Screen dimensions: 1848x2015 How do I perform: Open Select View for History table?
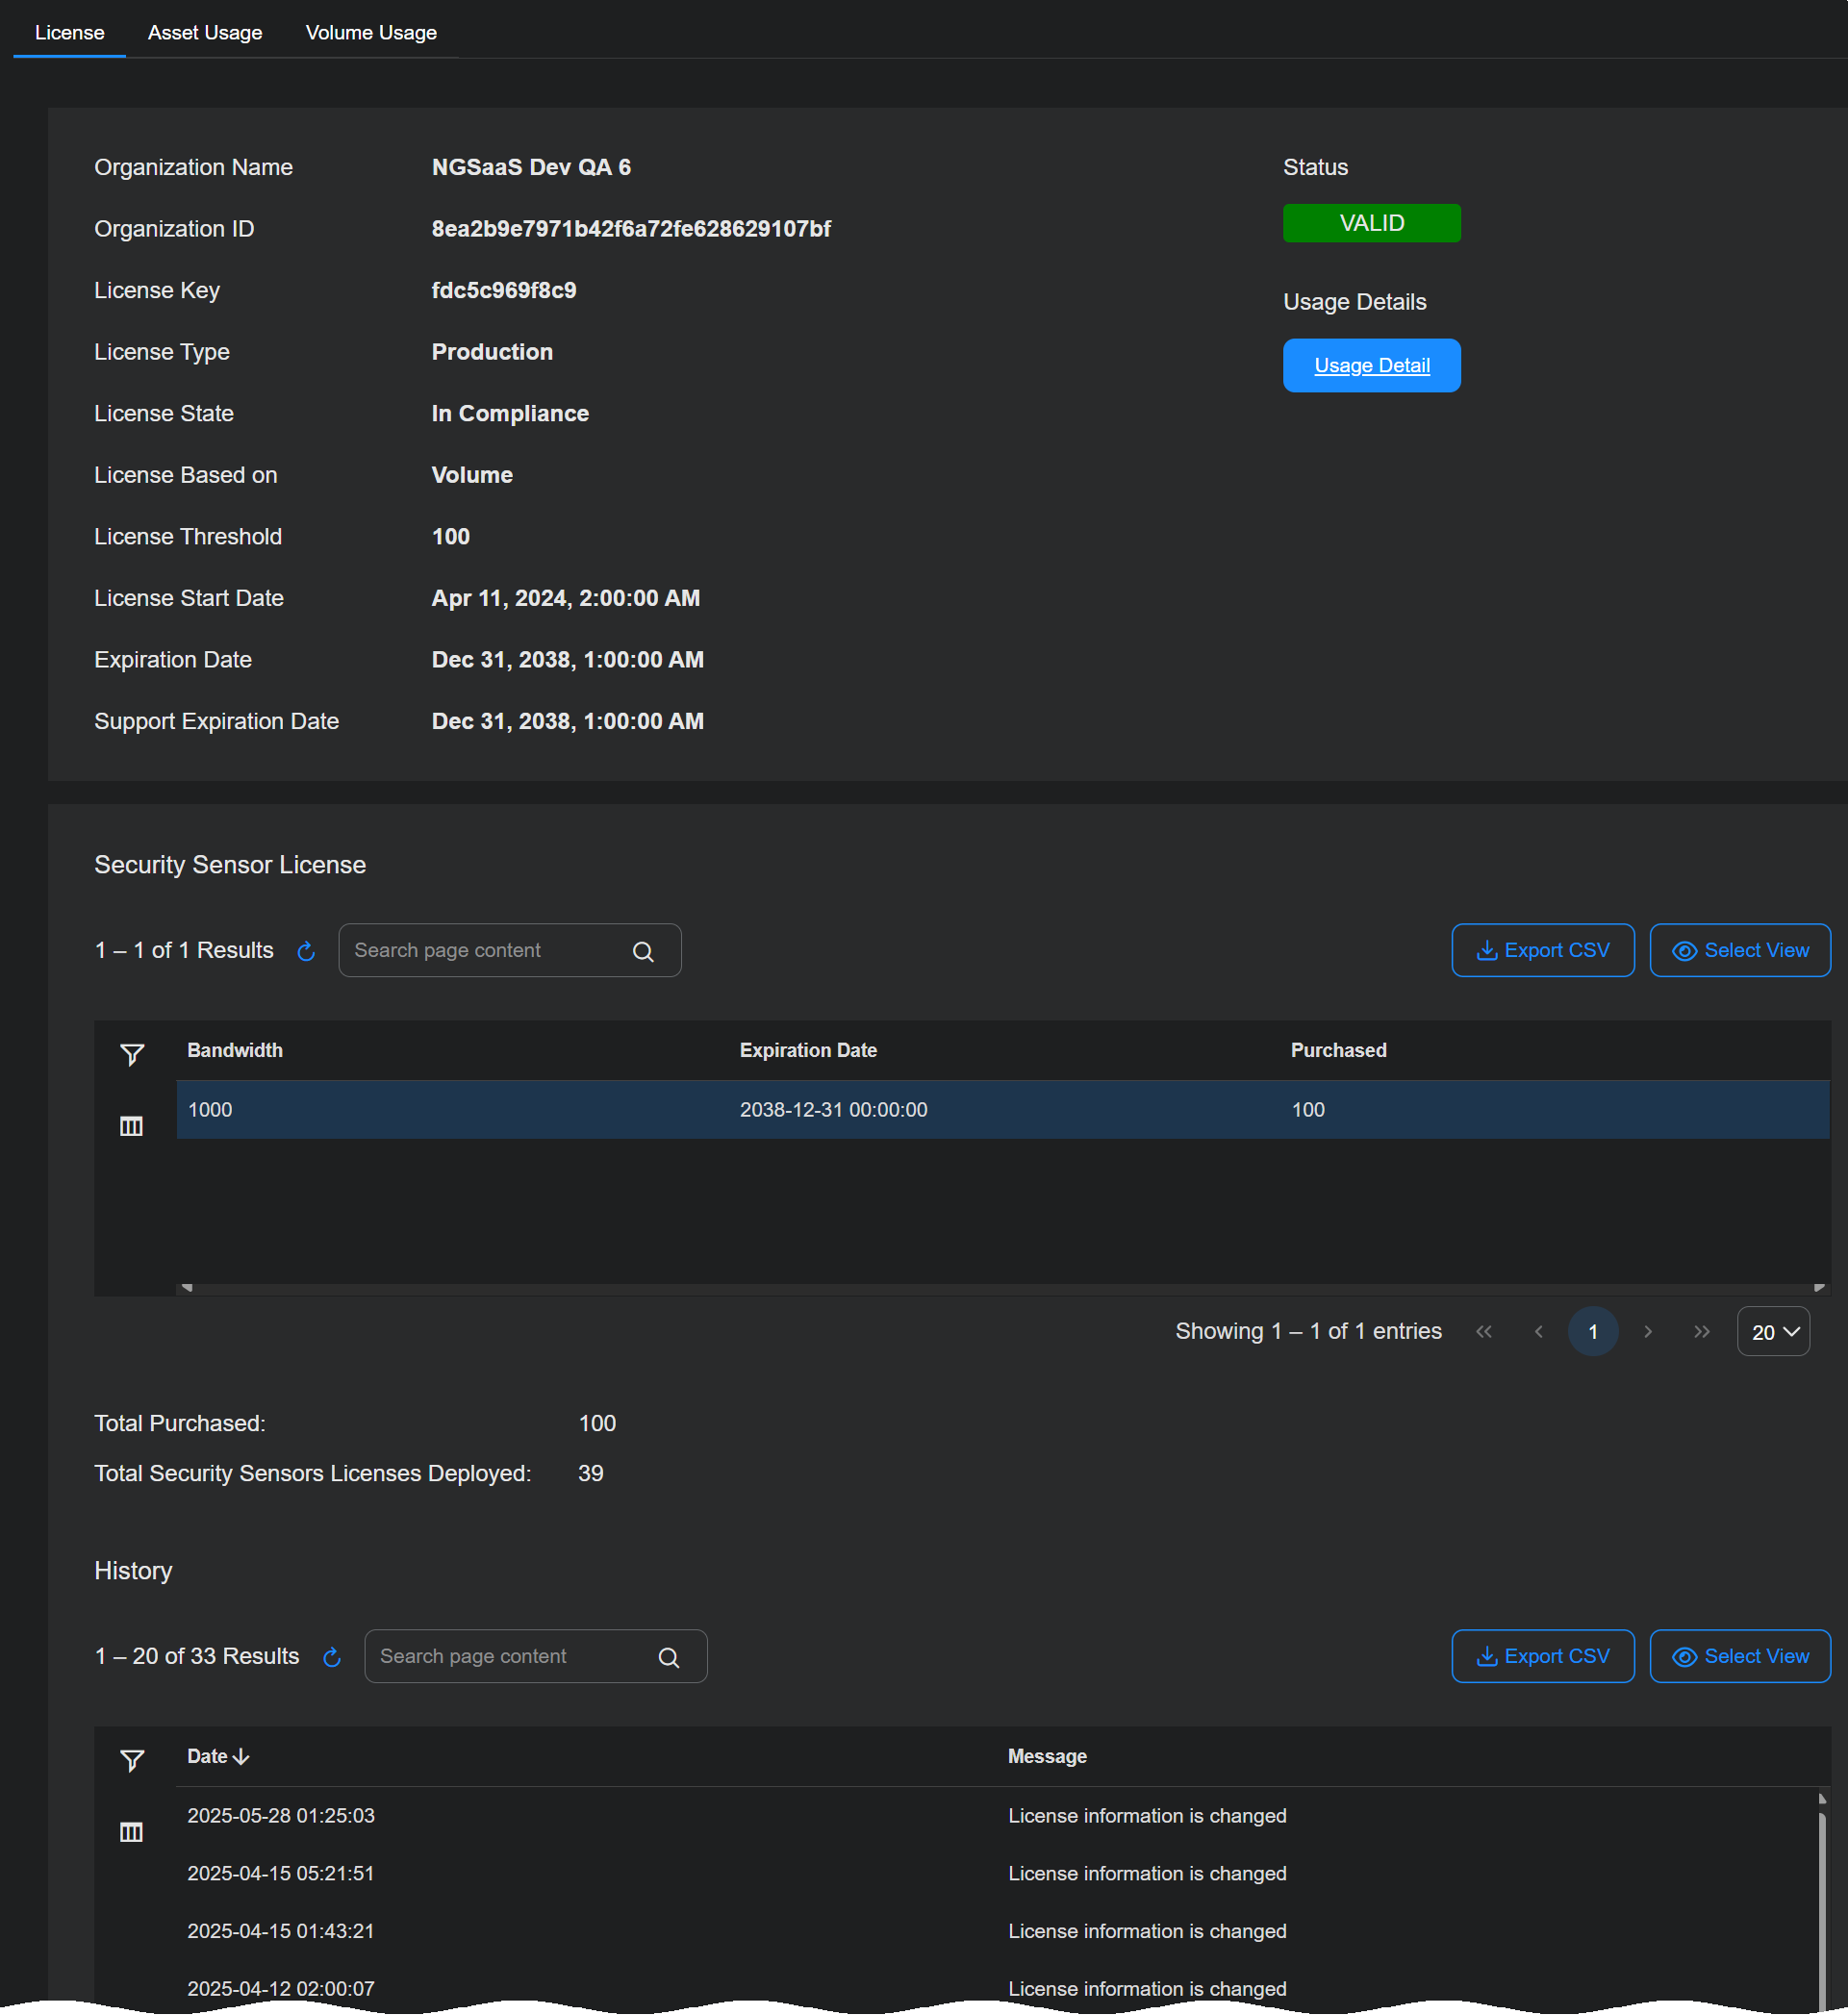pyautogui.click(x=1739, y=1656)
